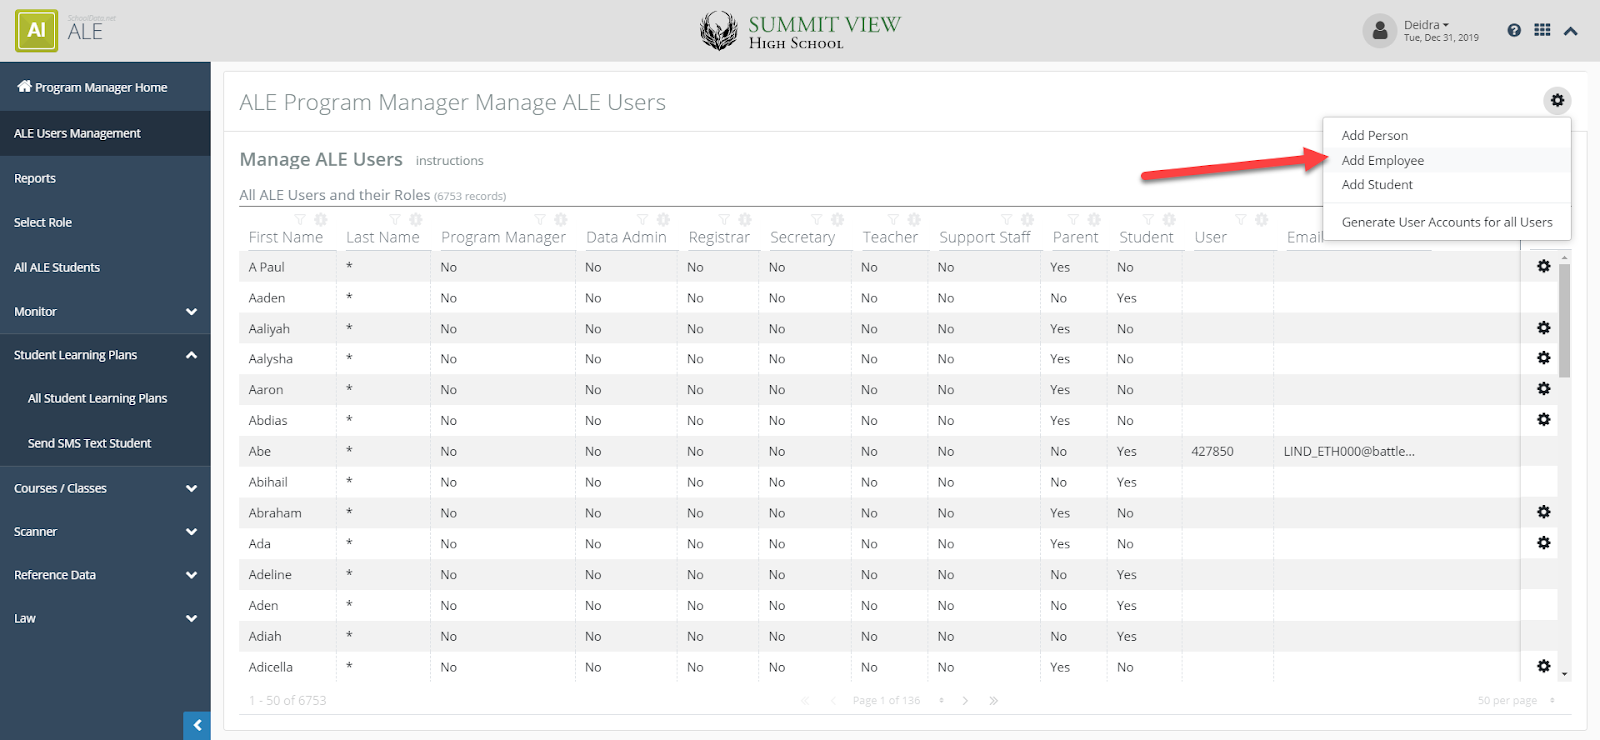Click the instructions link
The height and width of the screenshot is (740, 1600).
(449, 160)
